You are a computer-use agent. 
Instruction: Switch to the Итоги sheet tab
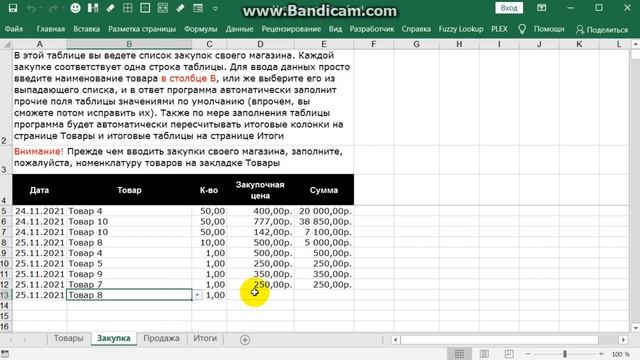pyautogui.click(x=205, y=338)
